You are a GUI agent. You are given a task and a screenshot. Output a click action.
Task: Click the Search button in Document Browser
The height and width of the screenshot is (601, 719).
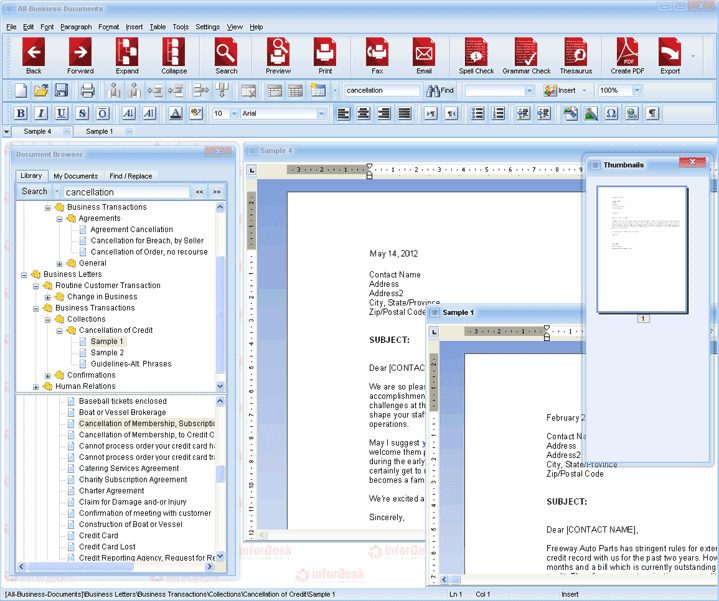pos(34,192)
